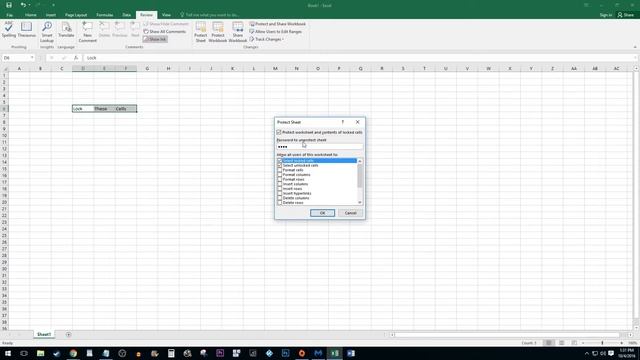This screenshot has height=360, width=640.
Task: Open Customize Quick Access Toolbar dropdown
Action: [x=53, y=5]
